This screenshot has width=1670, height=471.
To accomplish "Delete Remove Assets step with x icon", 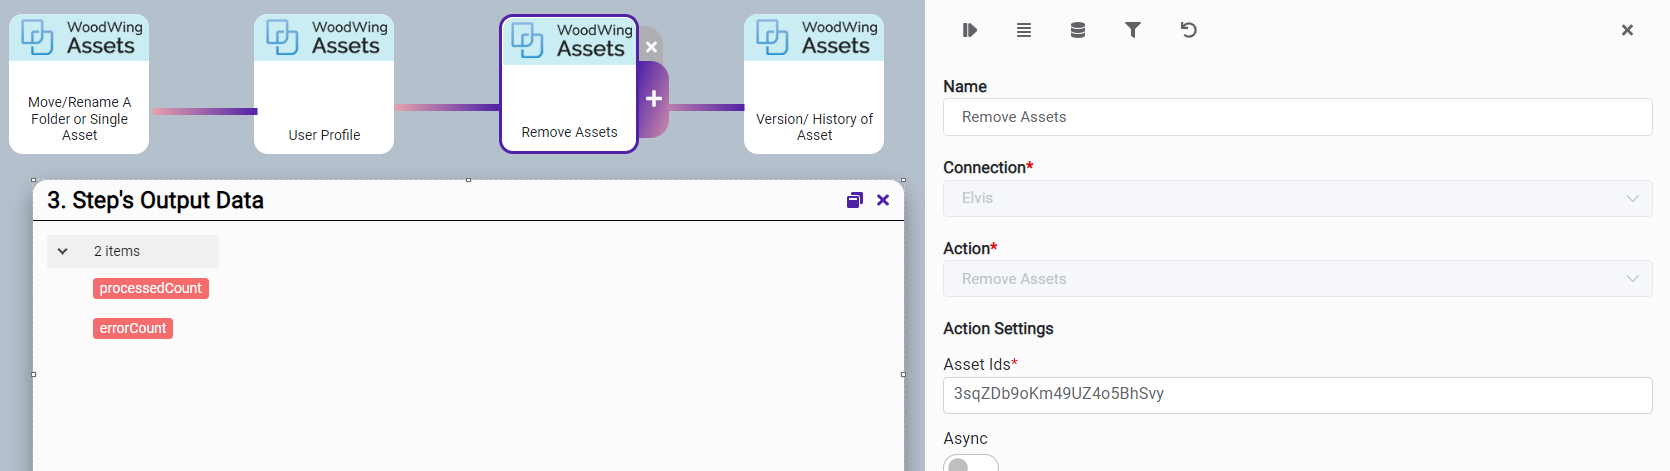I will (651, 47).
